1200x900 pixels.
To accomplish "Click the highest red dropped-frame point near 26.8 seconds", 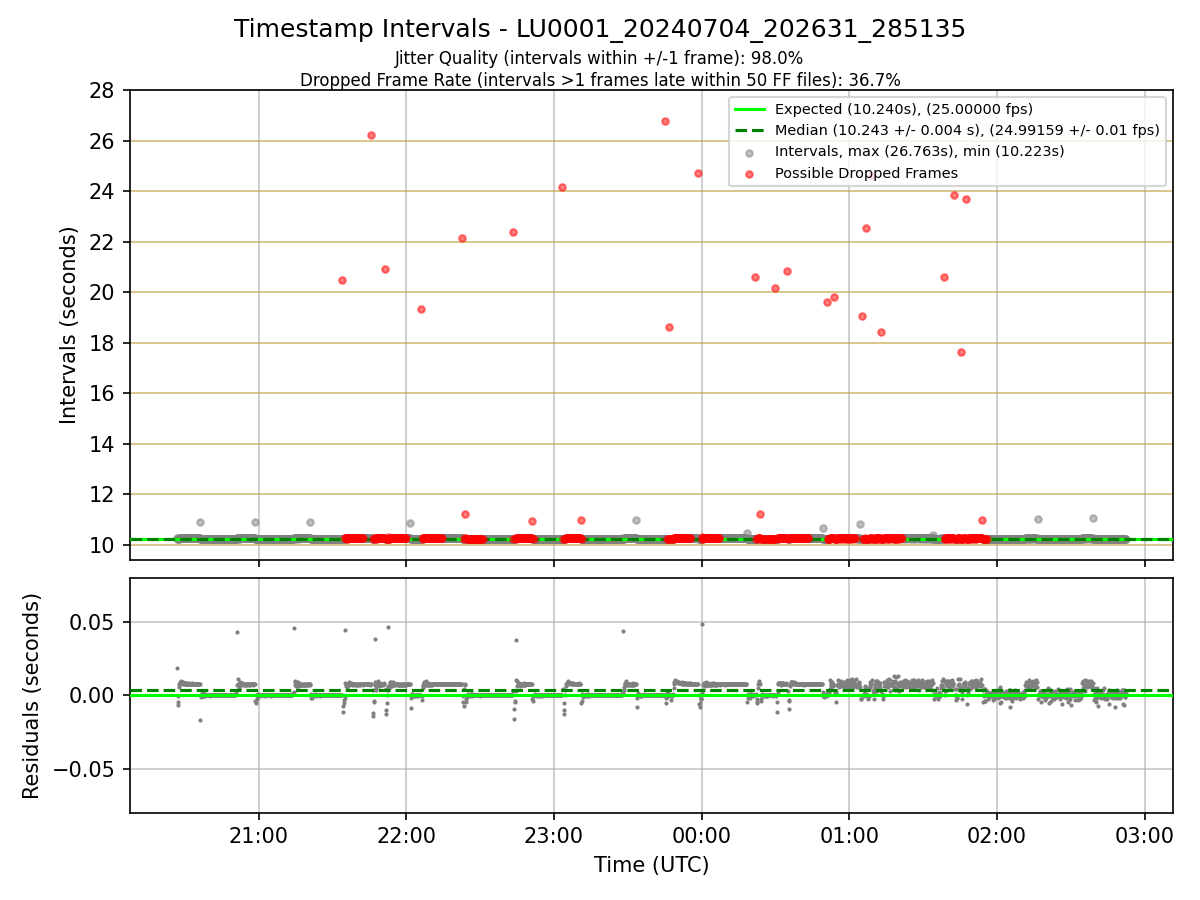I will [x=665, y=121].
